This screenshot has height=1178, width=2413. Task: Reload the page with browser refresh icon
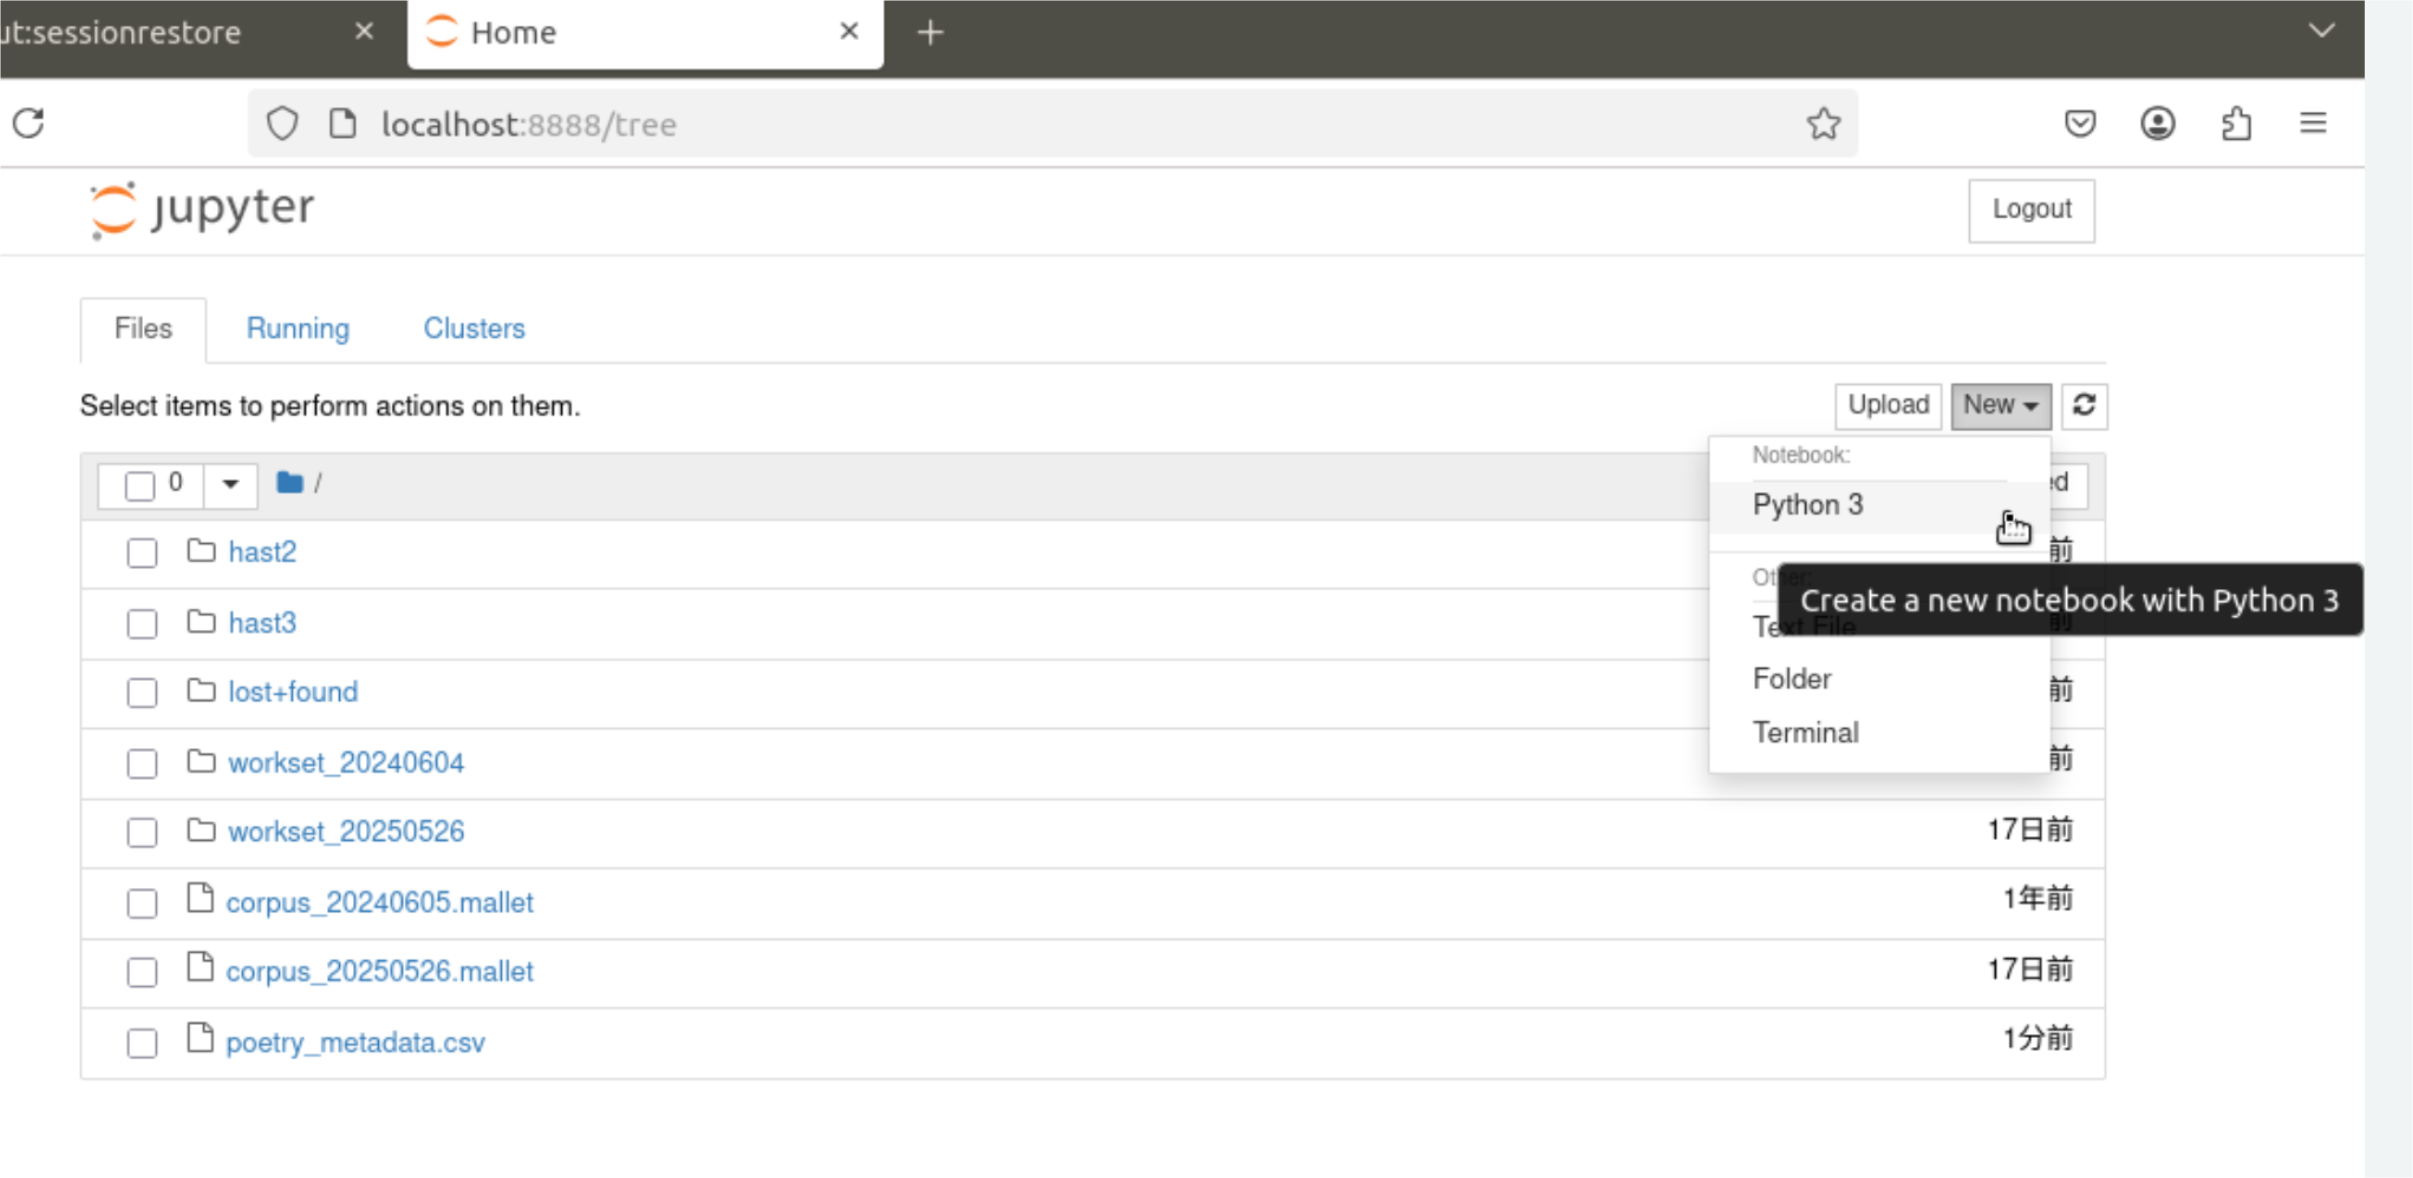tap(29, 124)
